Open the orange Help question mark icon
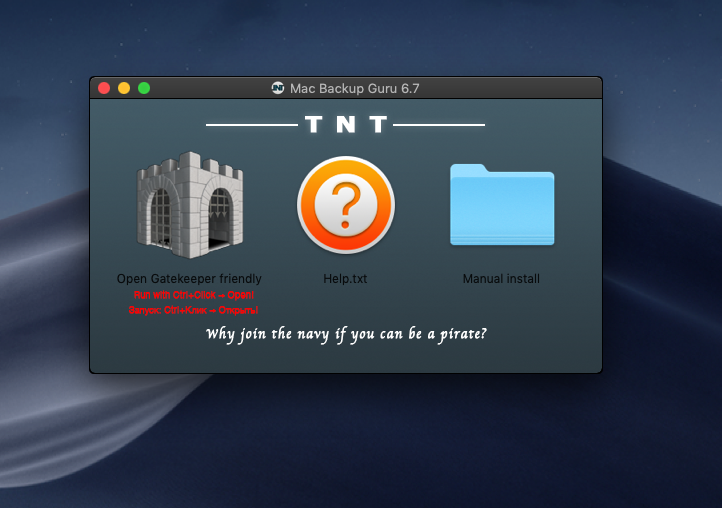The width and height of the screenshot is (722, 508). pyautogui.click(x=346, y=205)
